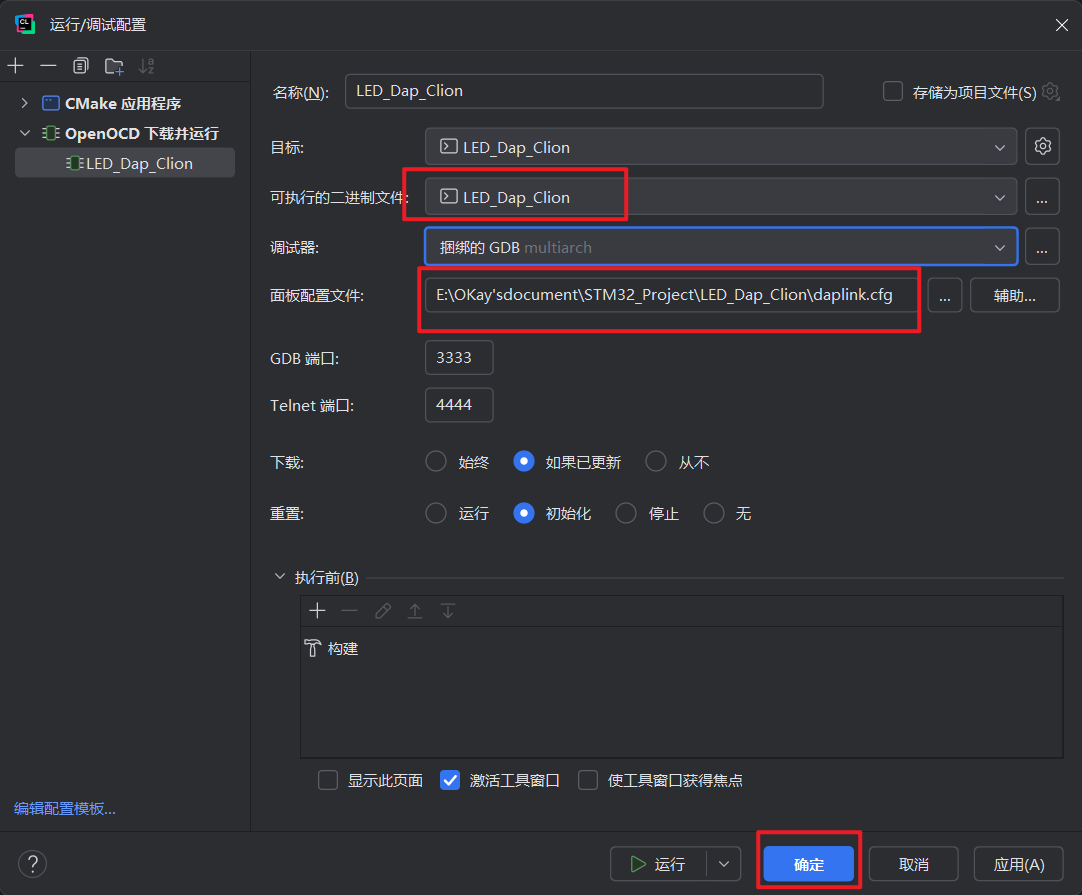
Task: Open the 目标 target dropdown
Action: point(721,146)
